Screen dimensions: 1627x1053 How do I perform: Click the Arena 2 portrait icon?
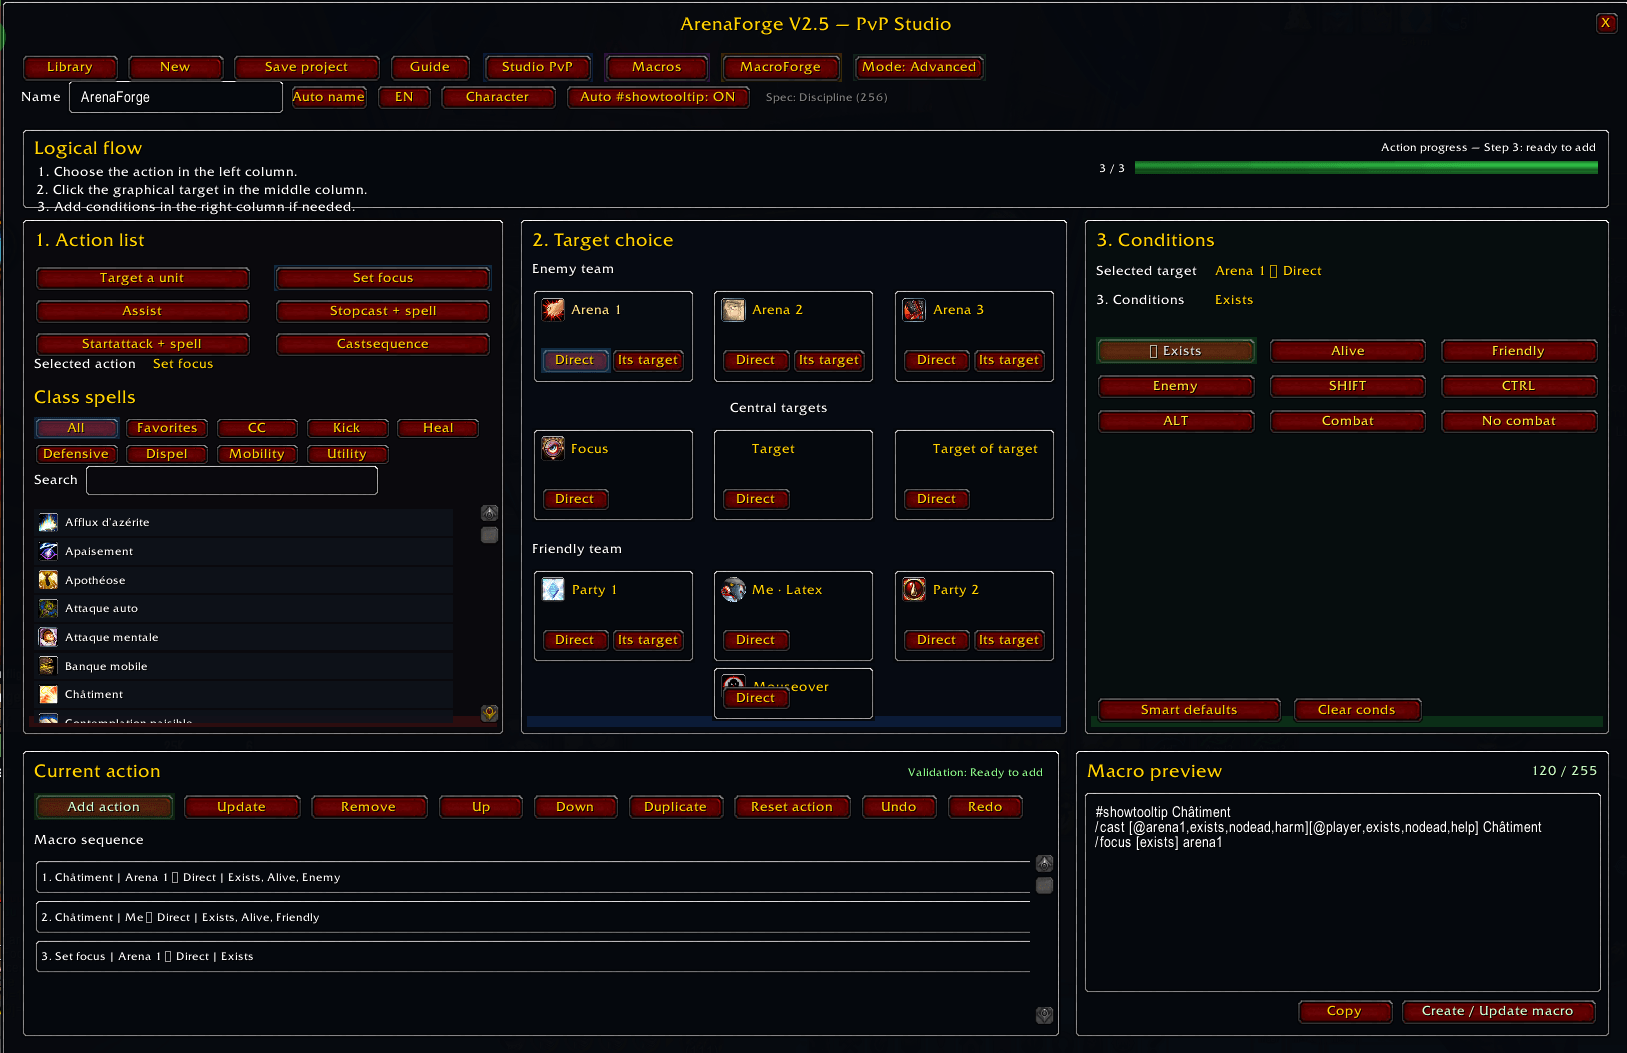coord(734,310)
